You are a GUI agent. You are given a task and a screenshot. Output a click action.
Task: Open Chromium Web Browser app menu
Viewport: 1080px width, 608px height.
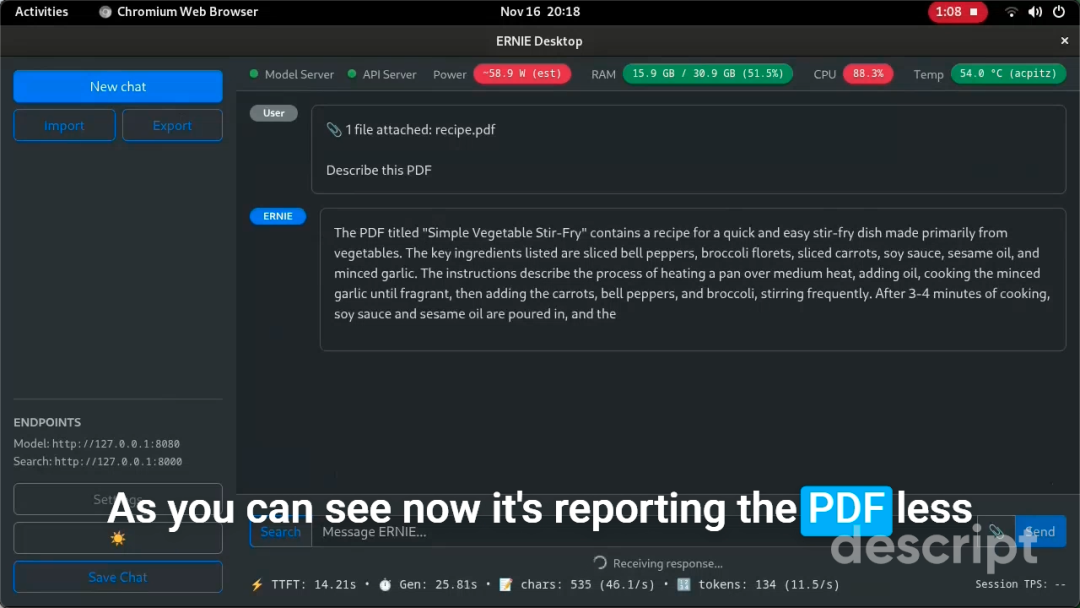178,12
